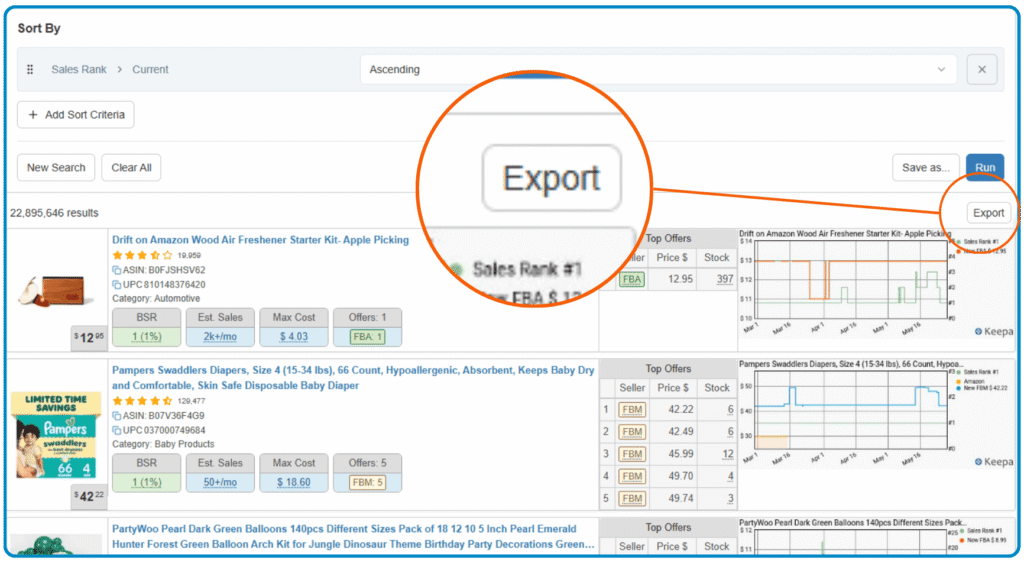Click the Save as... button

point(925,167)
